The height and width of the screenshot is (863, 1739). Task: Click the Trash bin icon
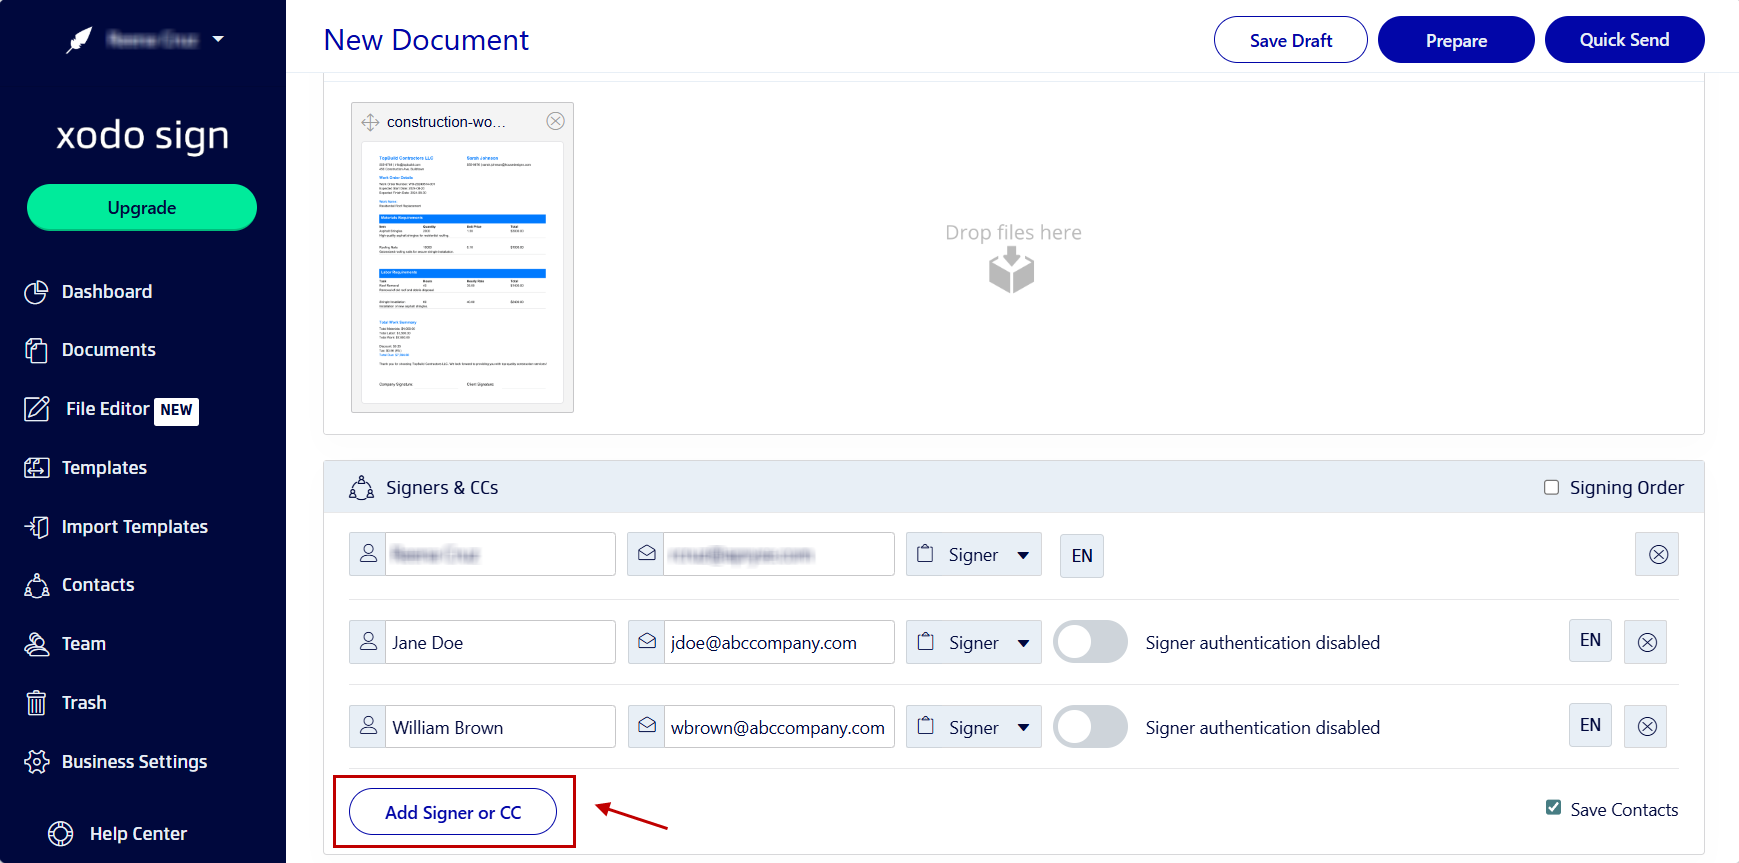pyautogui.click(x=37, y=703)
